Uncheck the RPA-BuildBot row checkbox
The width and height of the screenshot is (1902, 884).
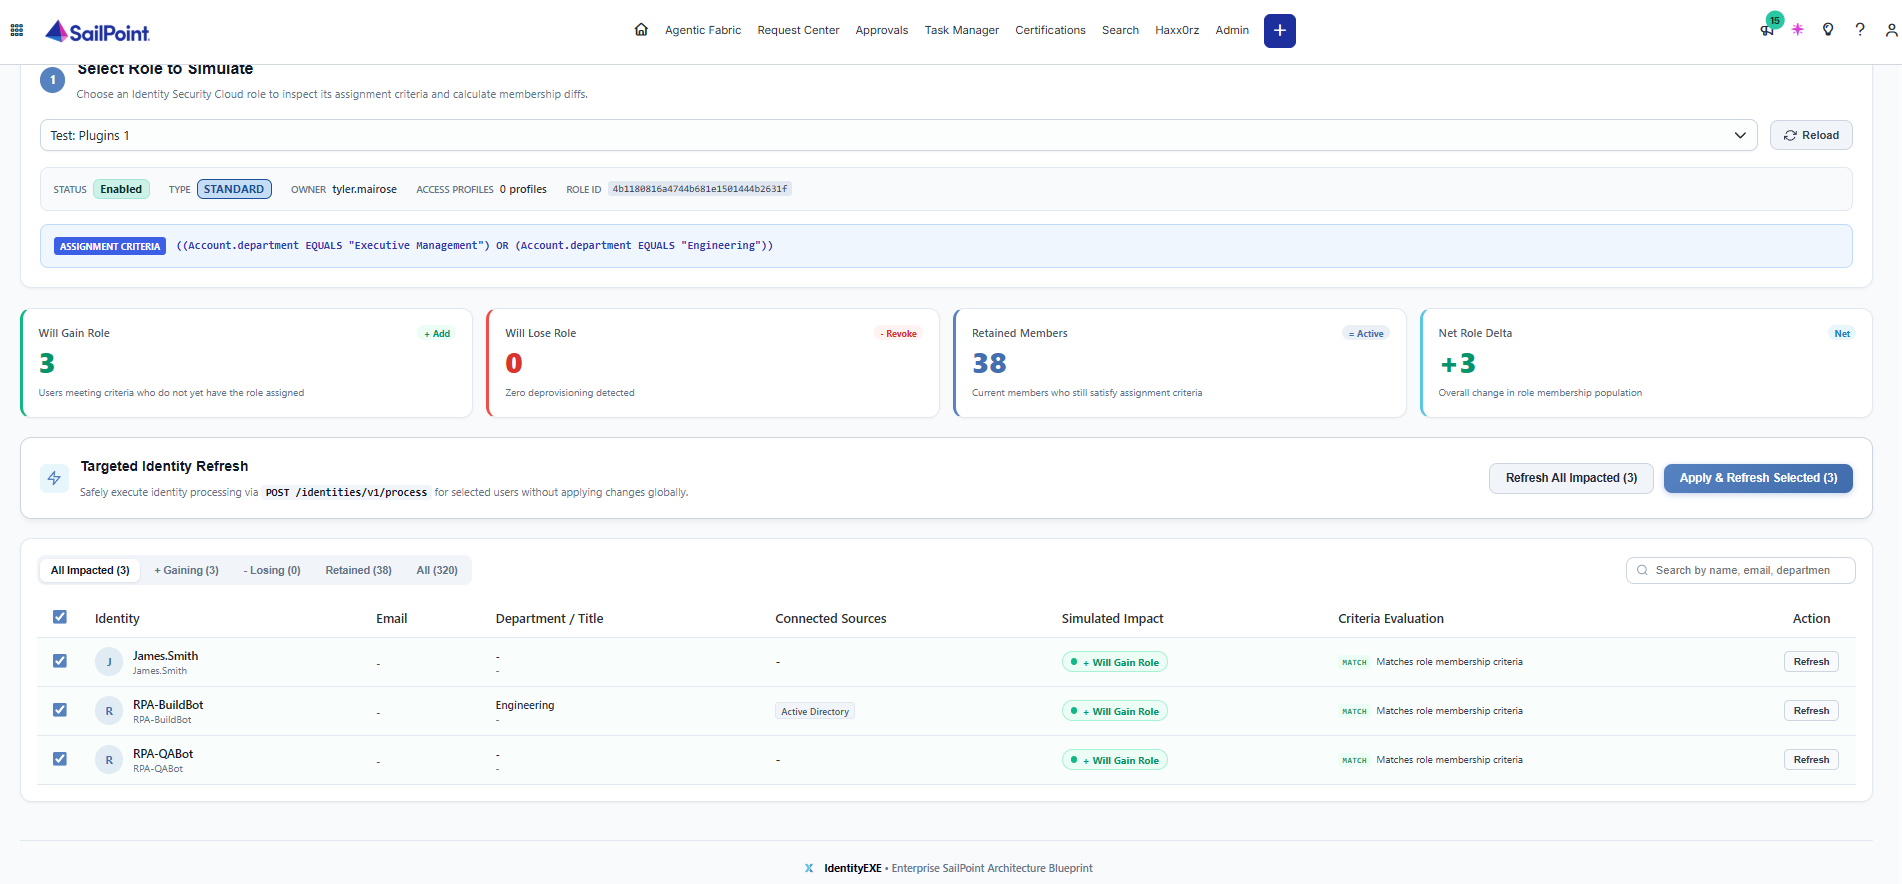point(60,710)
